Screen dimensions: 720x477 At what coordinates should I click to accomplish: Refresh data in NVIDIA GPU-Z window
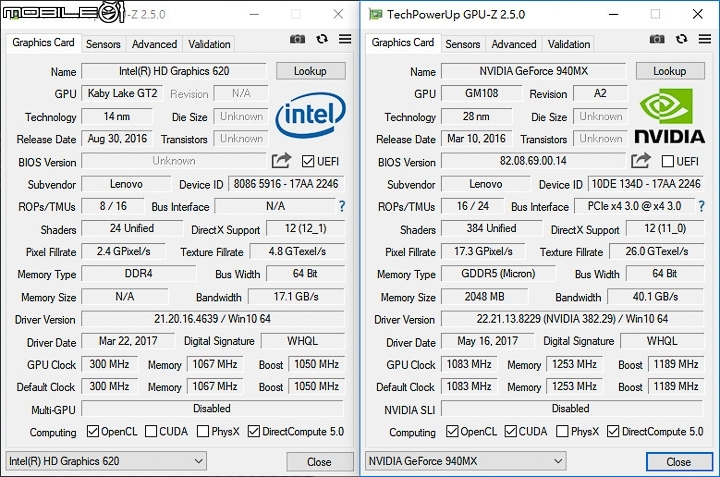[681, 39]
